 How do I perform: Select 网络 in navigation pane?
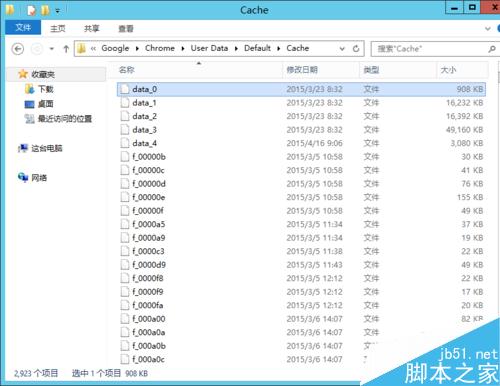(39, 178)
